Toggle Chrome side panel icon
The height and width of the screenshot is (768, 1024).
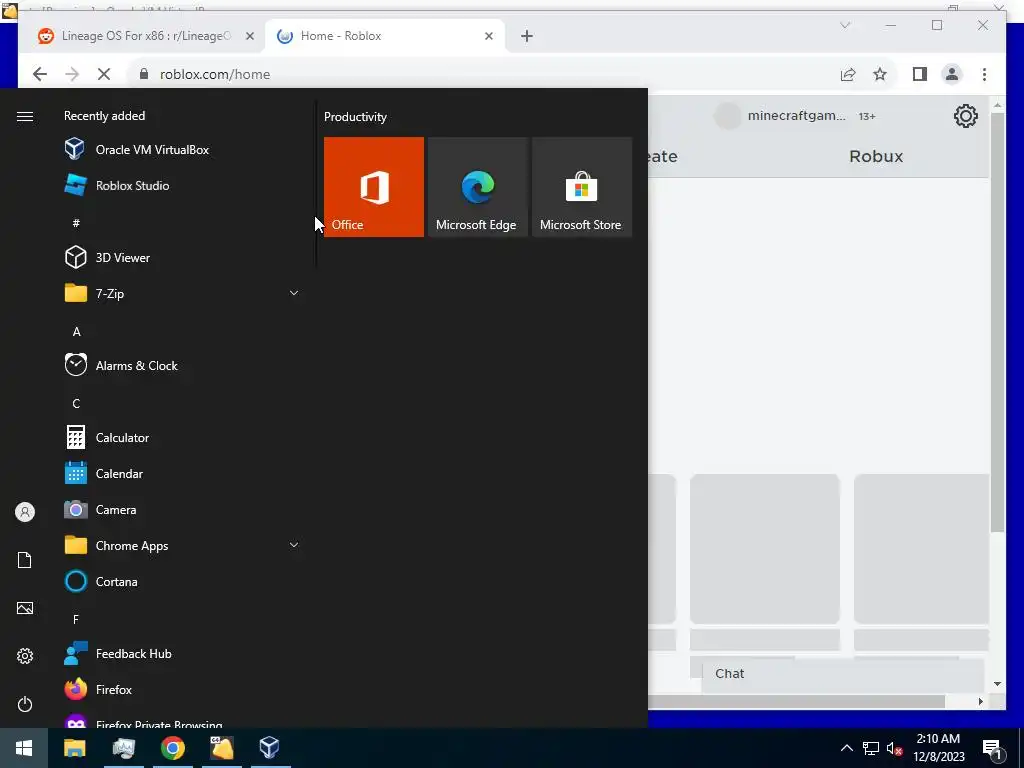pyautogui.click(x=920, y=74)
